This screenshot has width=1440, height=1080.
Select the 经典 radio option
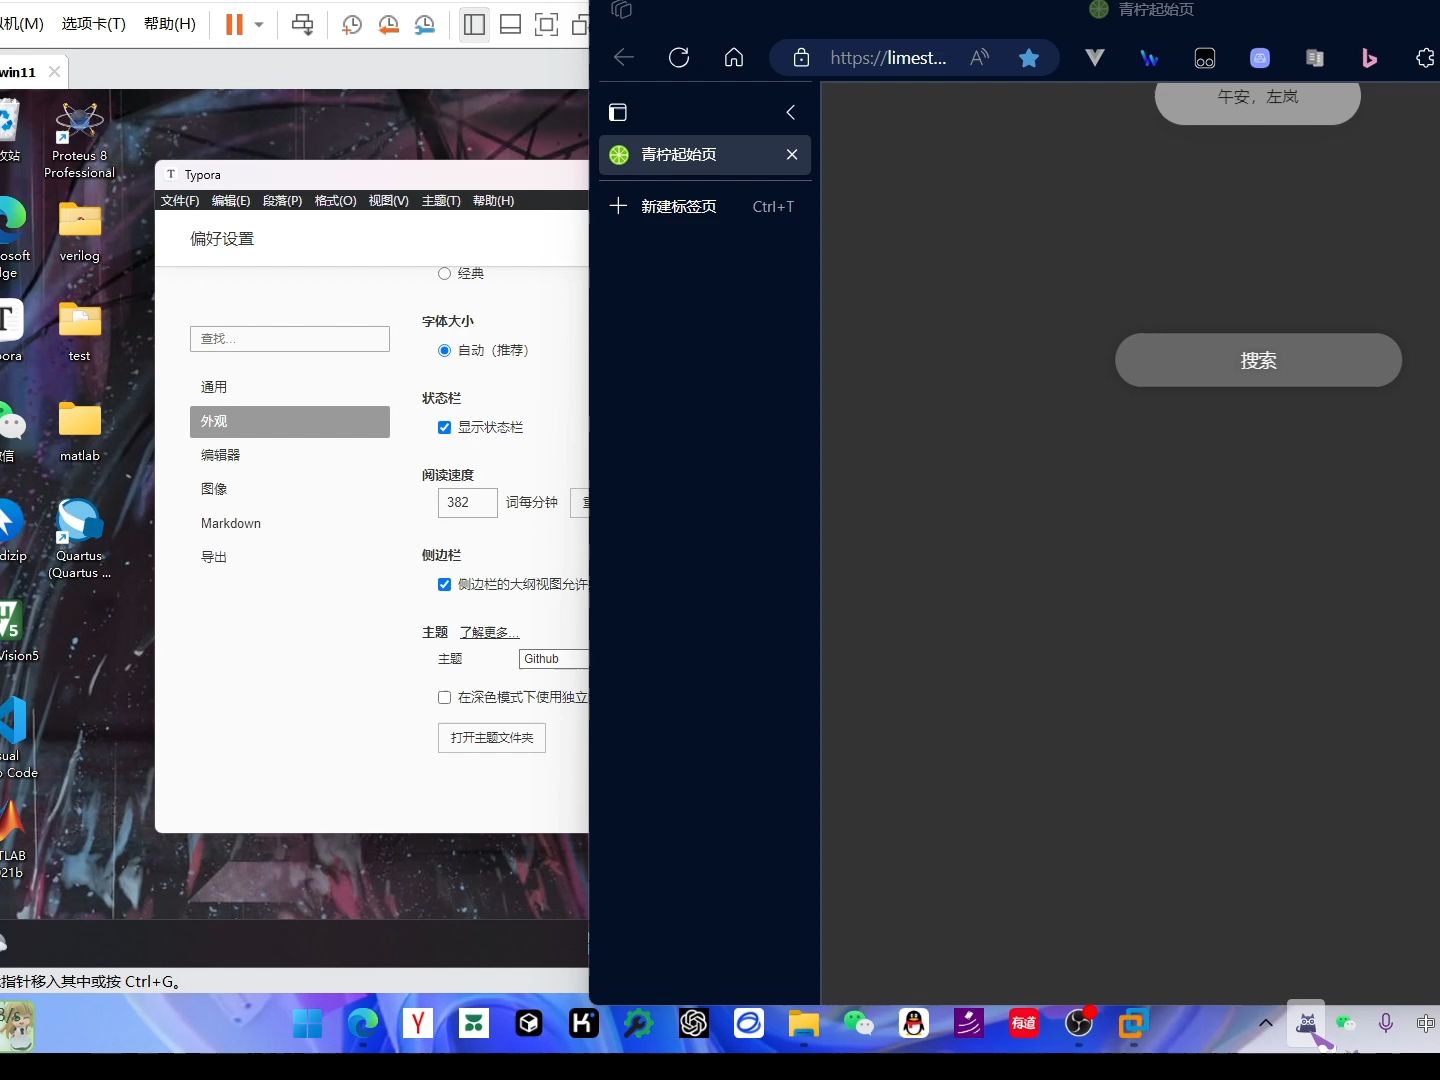tap(444, 273)
